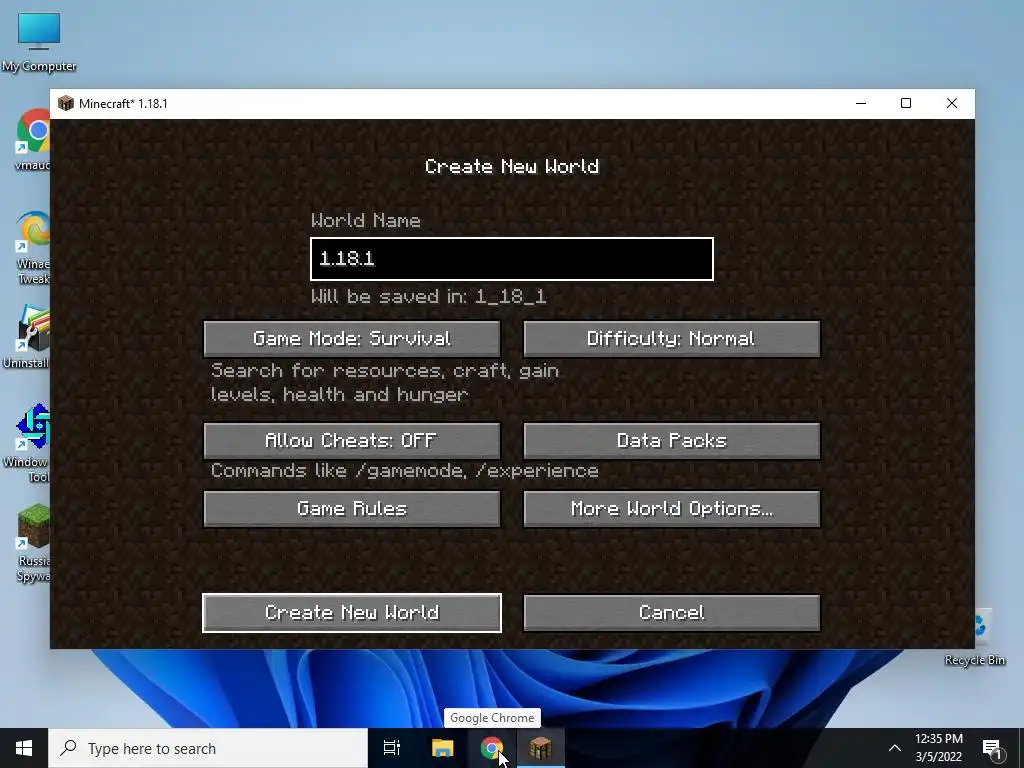Image resolution: width=1024 pixels, height=768 pixels.
Task: Show hidden system tray icons
Action: [x=895, y=748]
